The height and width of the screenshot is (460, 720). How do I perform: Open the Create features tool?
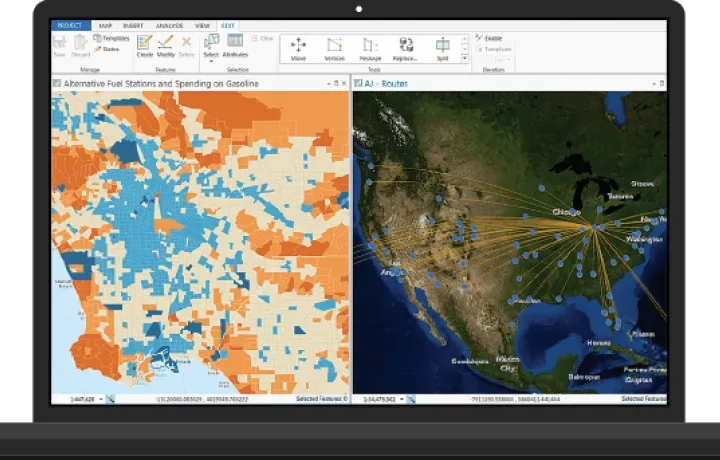145,46
